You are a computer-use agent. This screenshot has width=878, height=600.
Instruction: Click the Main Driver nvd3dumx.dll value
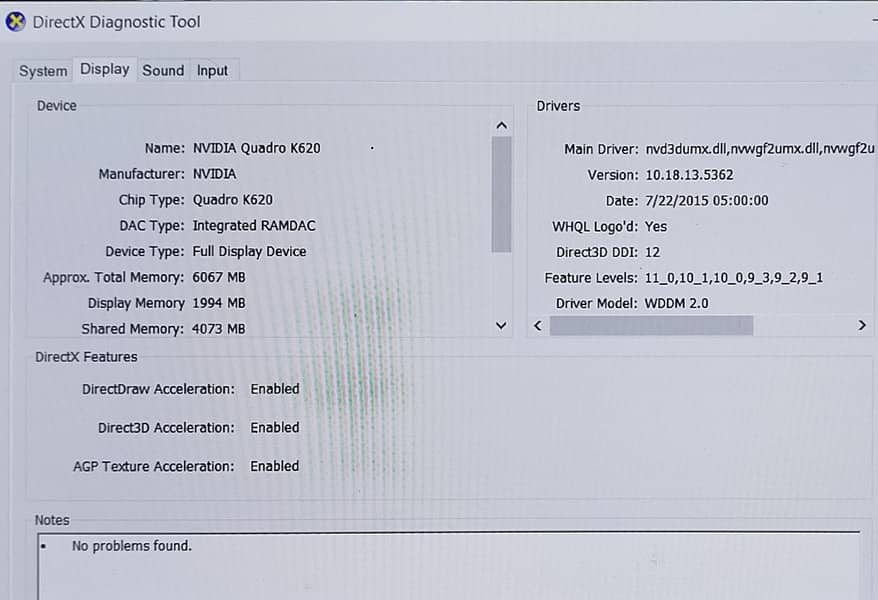(x=759, y=148)
